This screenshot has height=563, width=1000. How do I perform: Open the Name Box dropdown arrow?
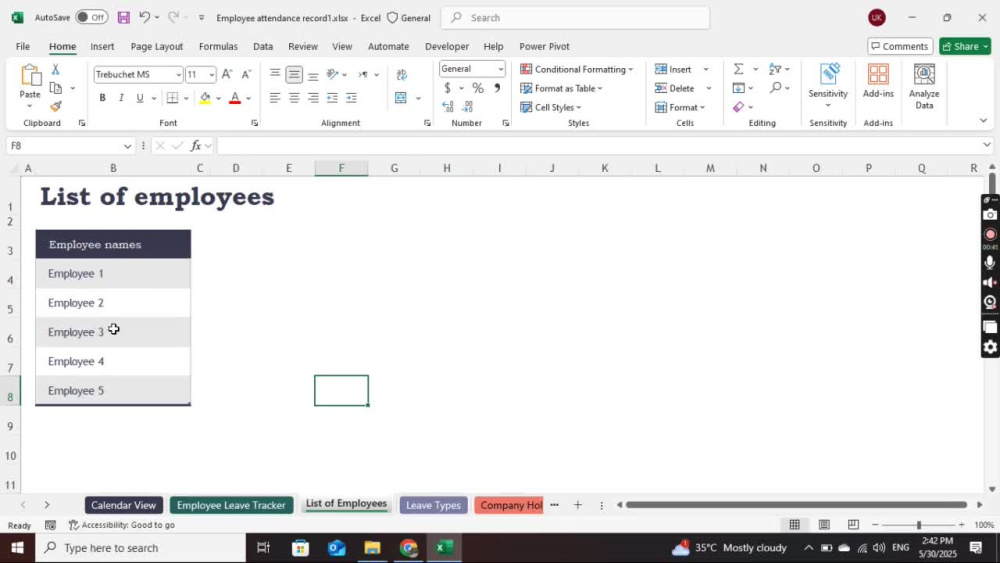pyautogui.click(x=128, y=146)
